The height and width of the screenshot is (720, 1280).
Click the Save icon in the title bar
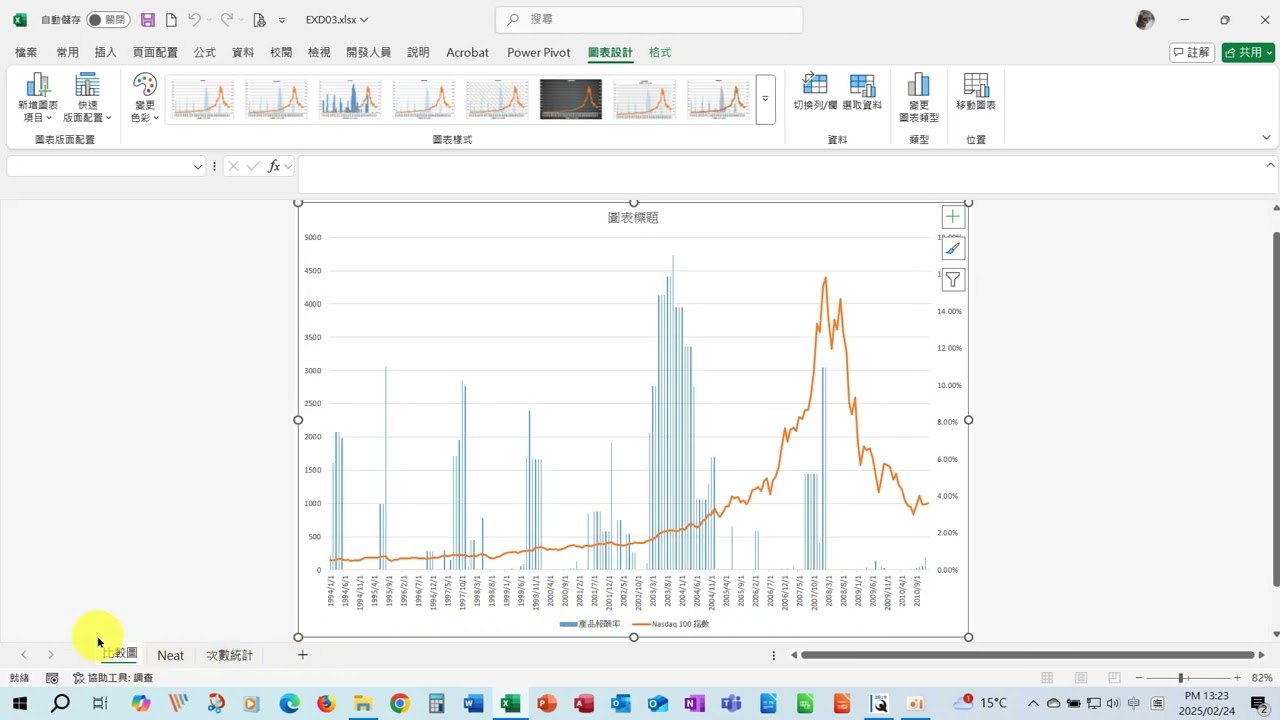pos(148,20)
